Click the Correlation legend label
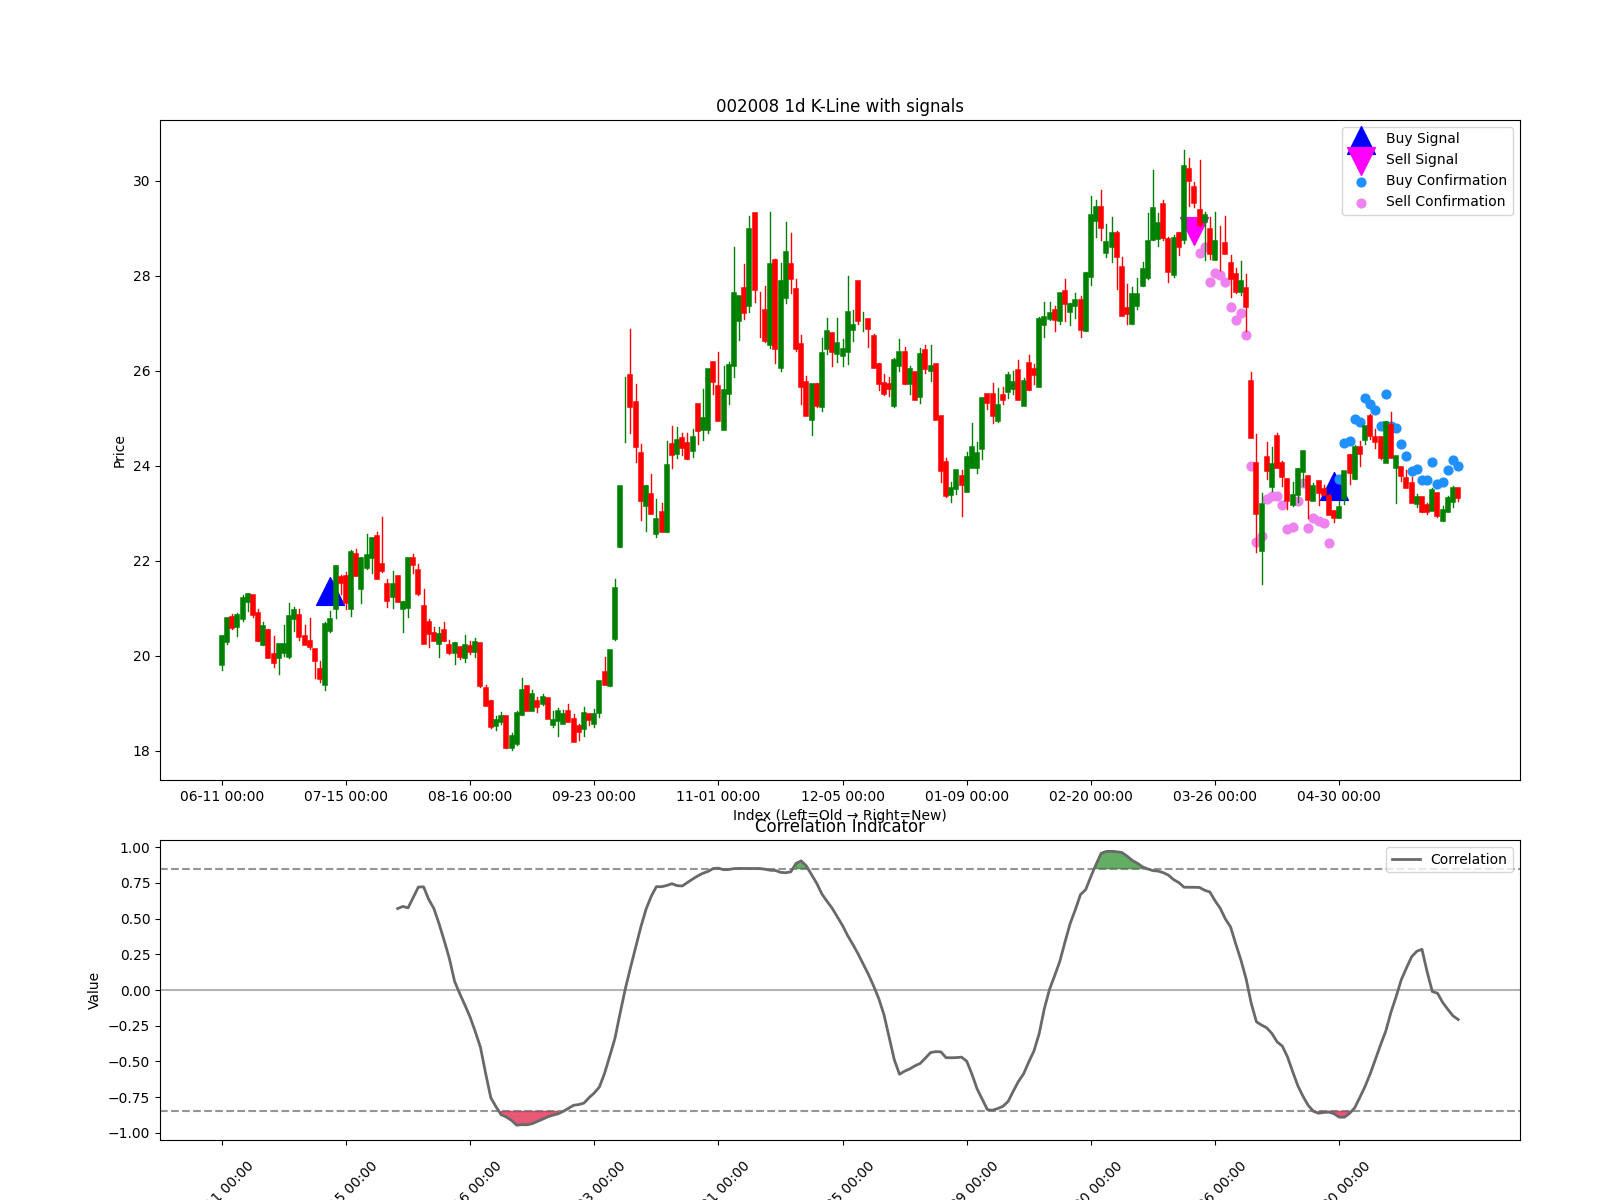The height and width of the screenshot is (1200, 1600). pos(1468,859)
